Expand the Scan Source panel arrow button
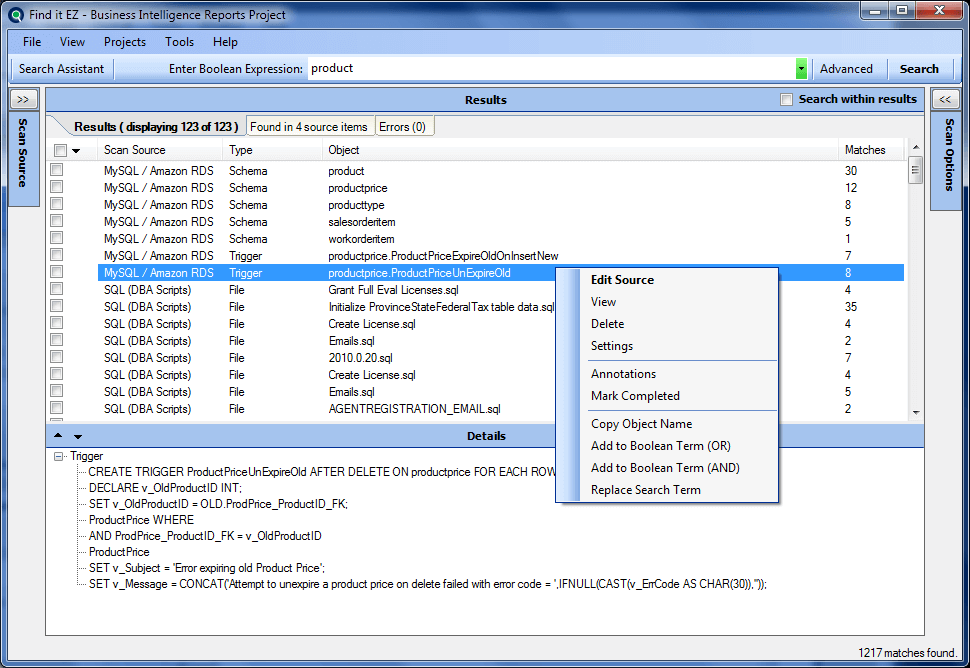This screenshot has width=970, height=668. [24, 99]
